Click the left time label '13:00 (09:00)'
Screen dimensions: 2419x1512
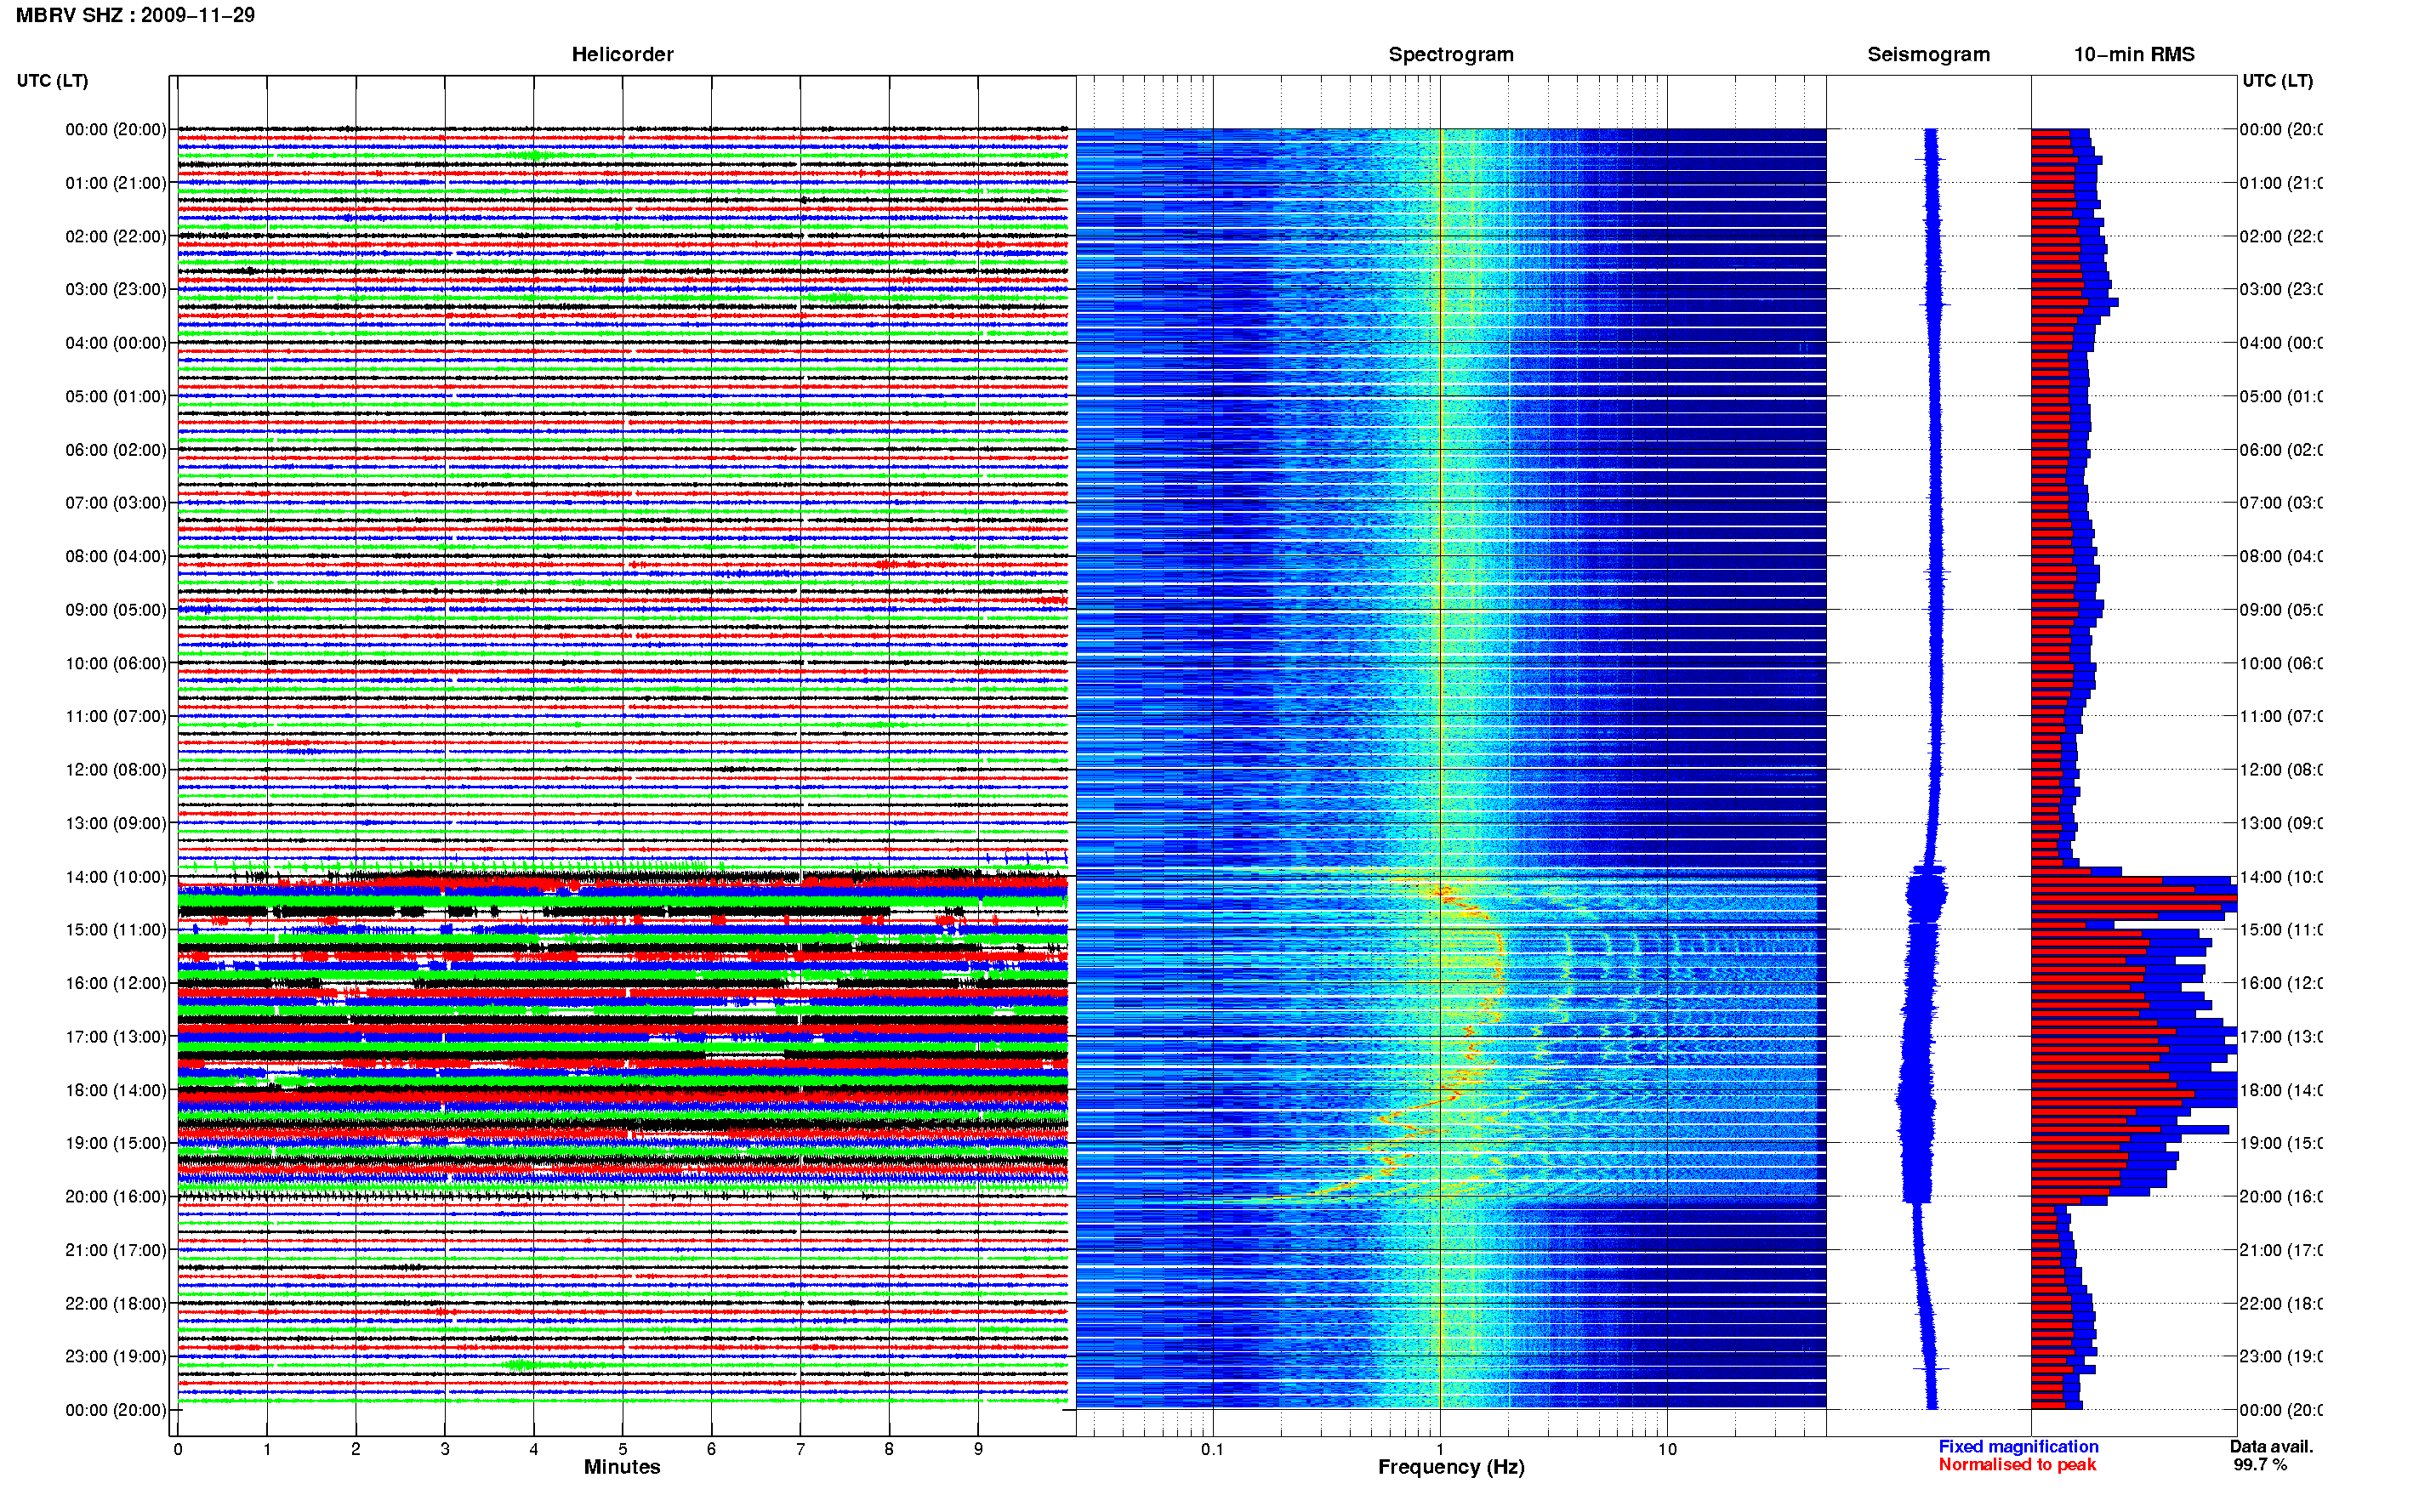point(116,823)
